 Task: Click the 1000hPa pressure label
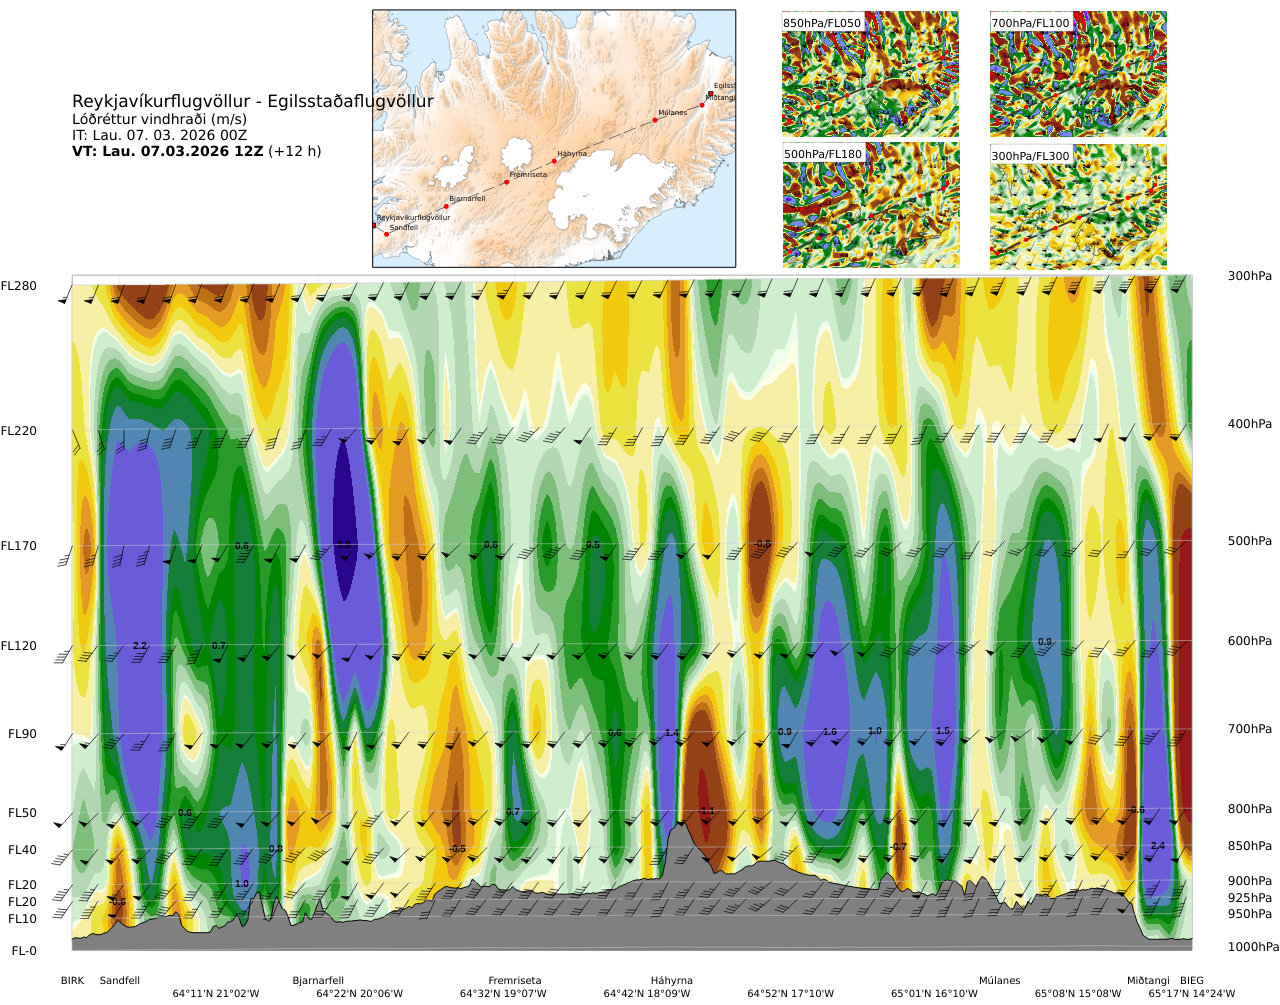coord(1253,947)
